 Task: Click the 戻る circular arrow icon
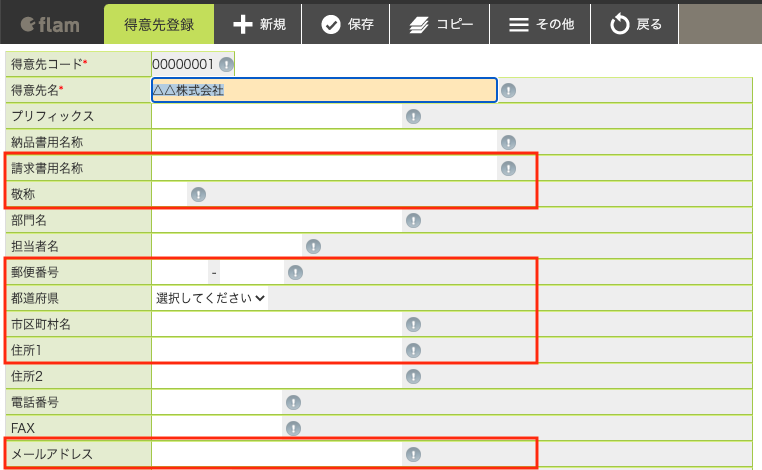tap(620, 24)
